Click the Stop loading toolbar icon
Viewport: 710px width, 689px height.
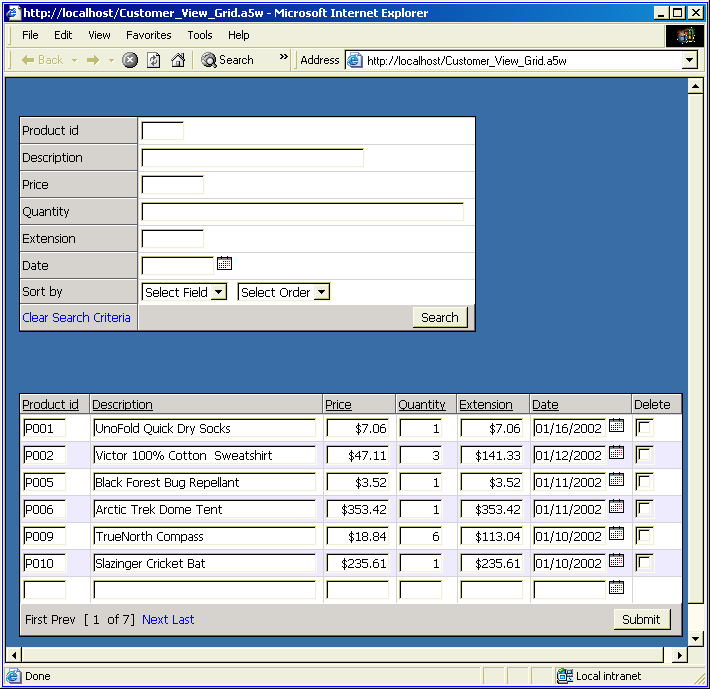tap(130, 60)
